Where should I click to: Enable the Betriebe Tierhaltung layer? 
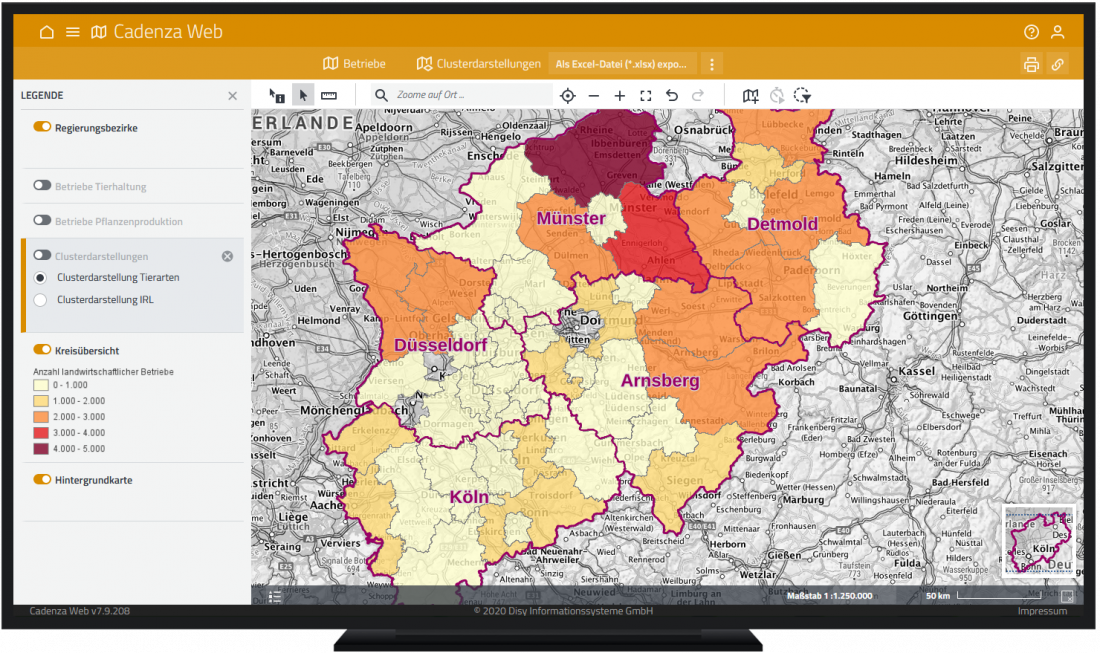[x=42, y=186]
